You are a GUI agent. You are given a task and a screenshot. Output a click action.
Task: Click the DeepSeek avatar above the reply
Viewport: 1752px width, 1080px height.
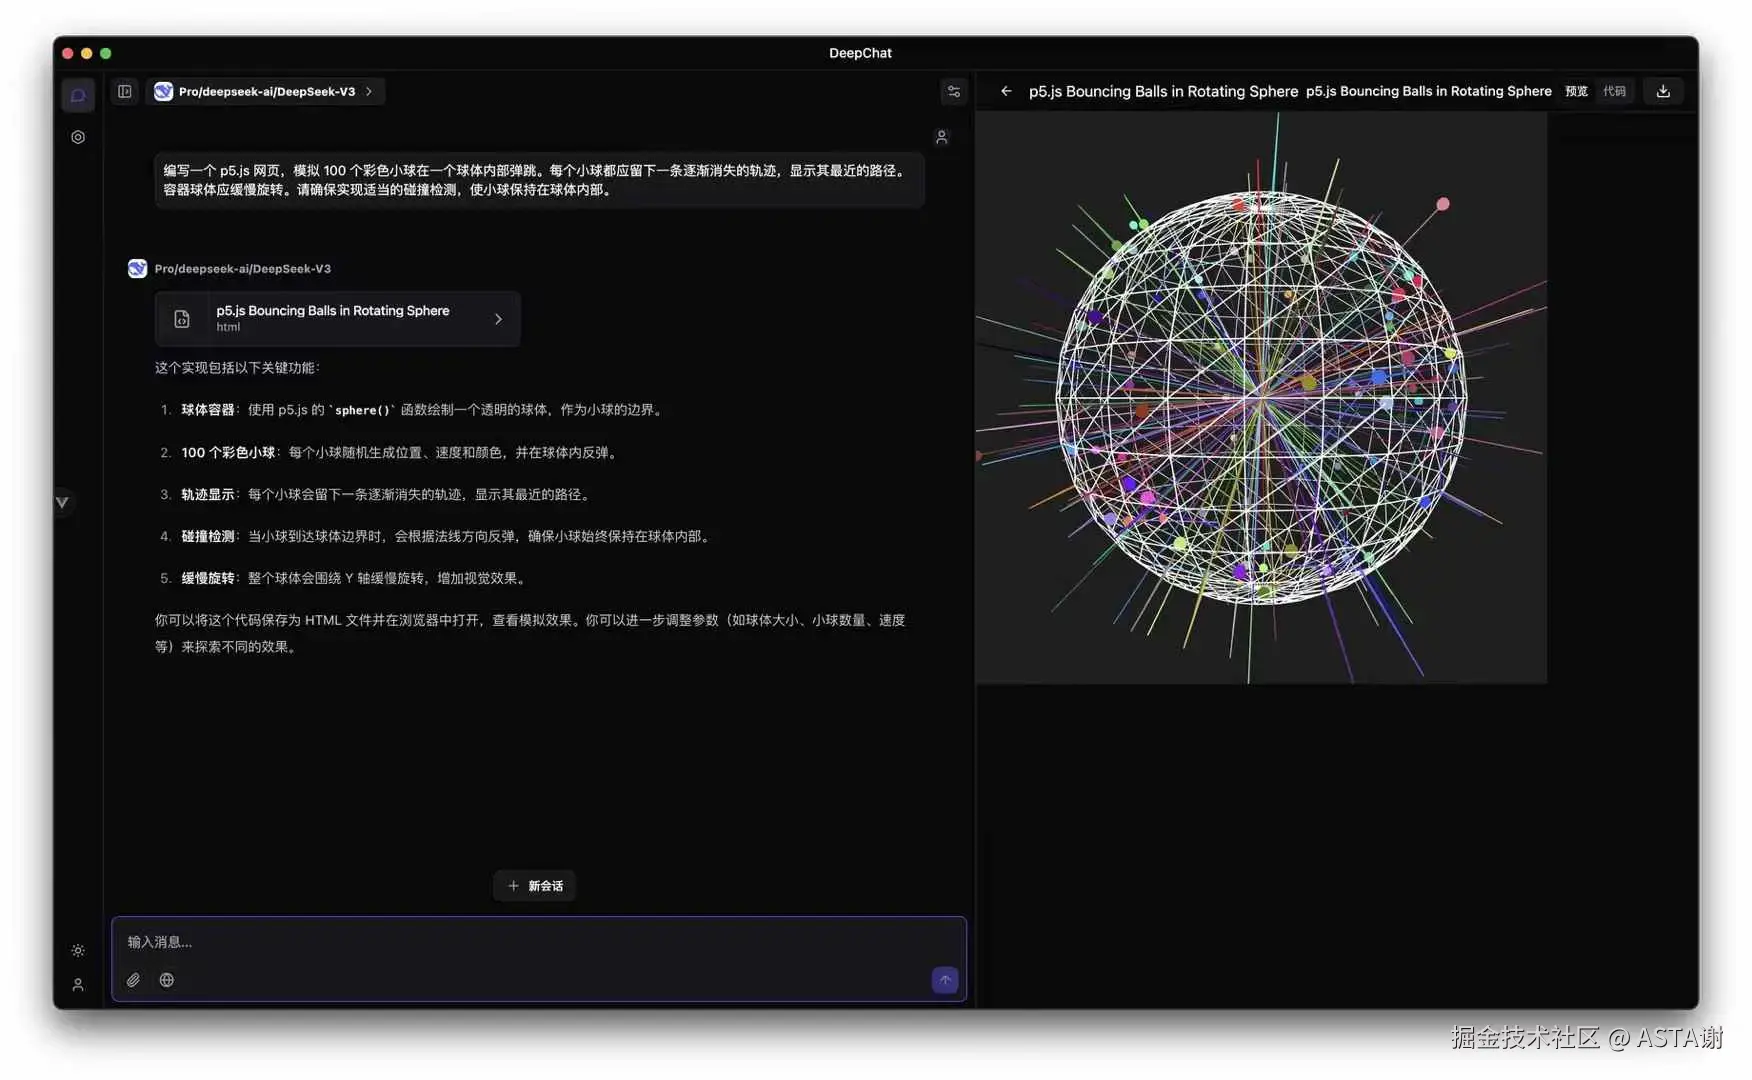137,268
